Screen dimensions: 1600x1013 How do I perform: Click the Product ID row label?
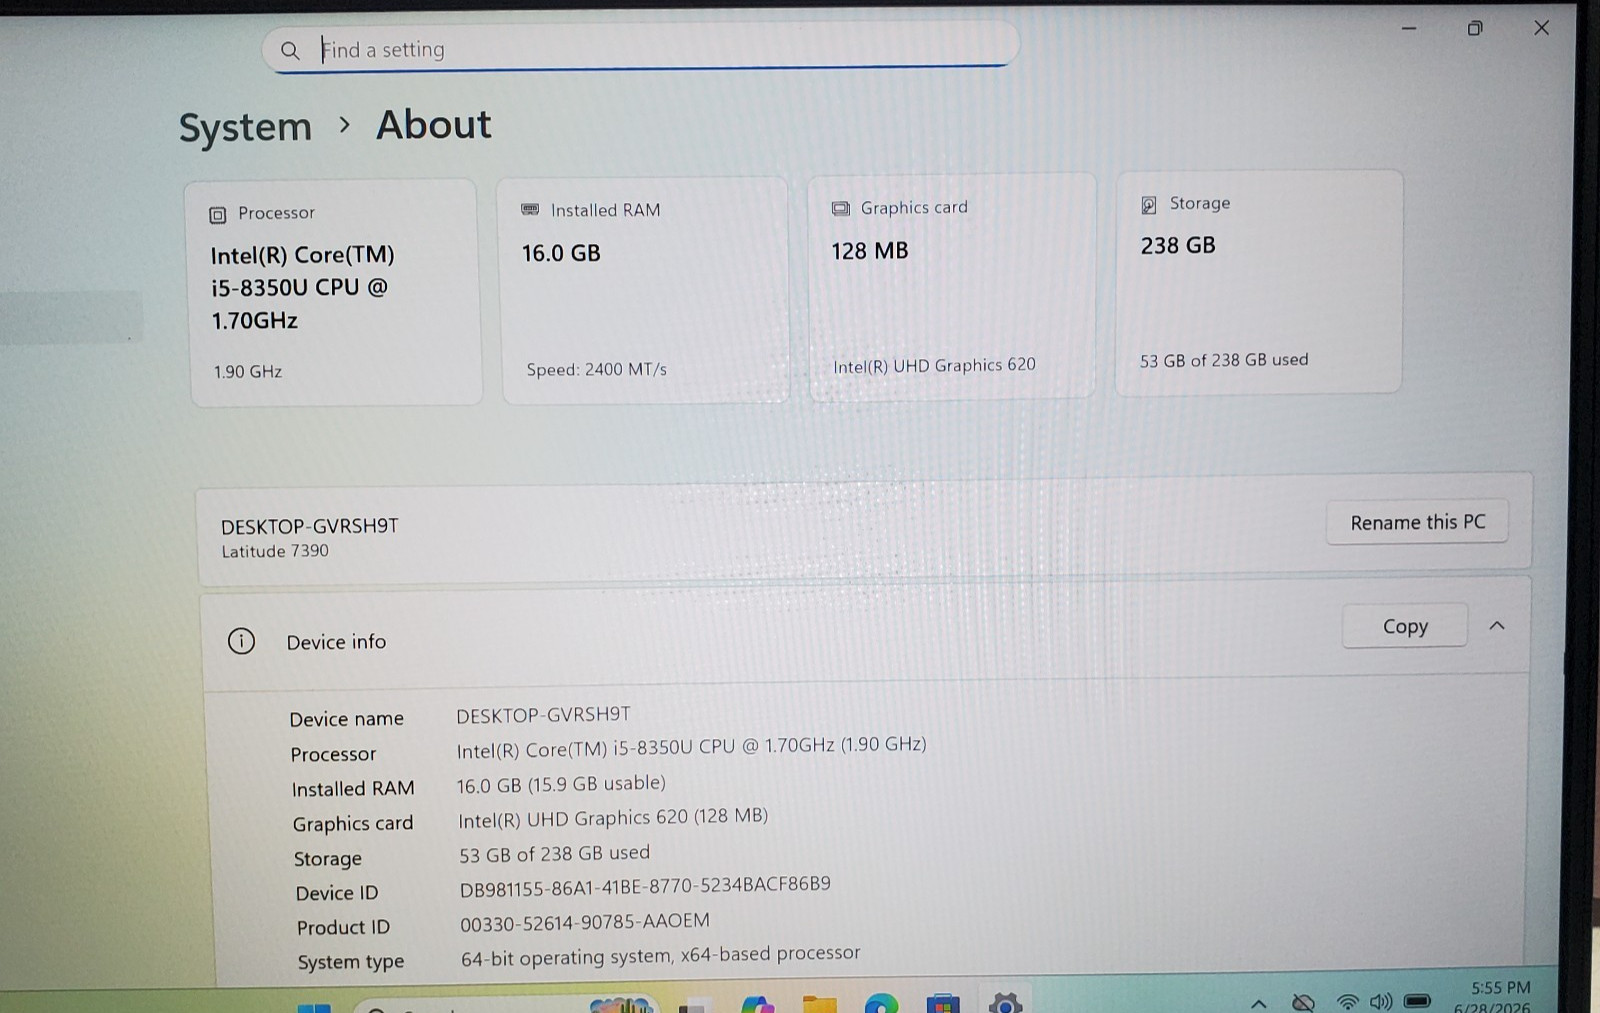pyautogui.click(x=343, y=928)
